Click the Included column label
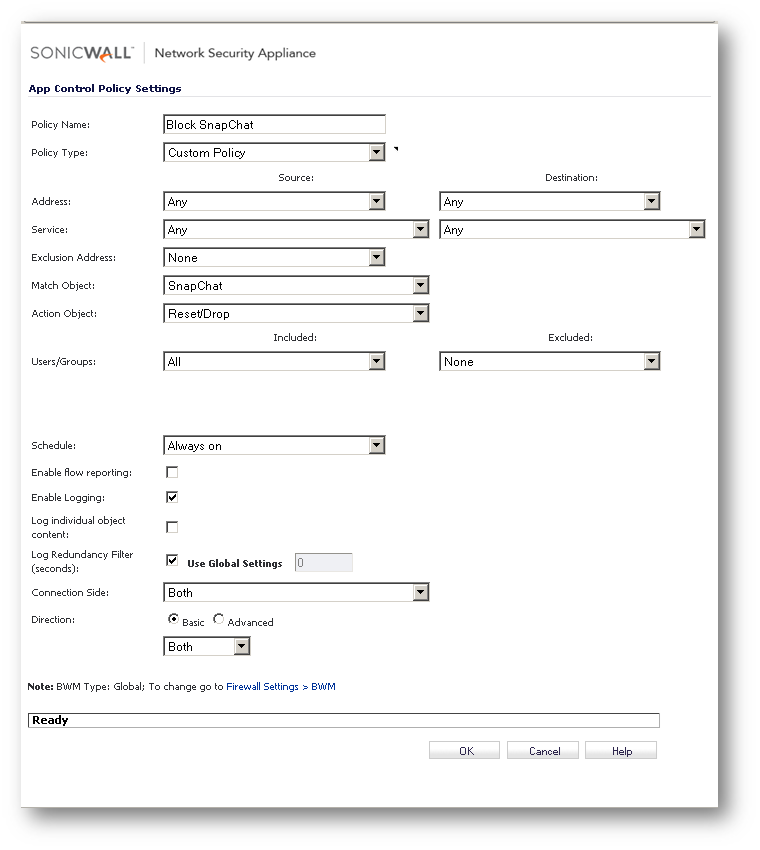The image size is (760, 850). point(295,337)
